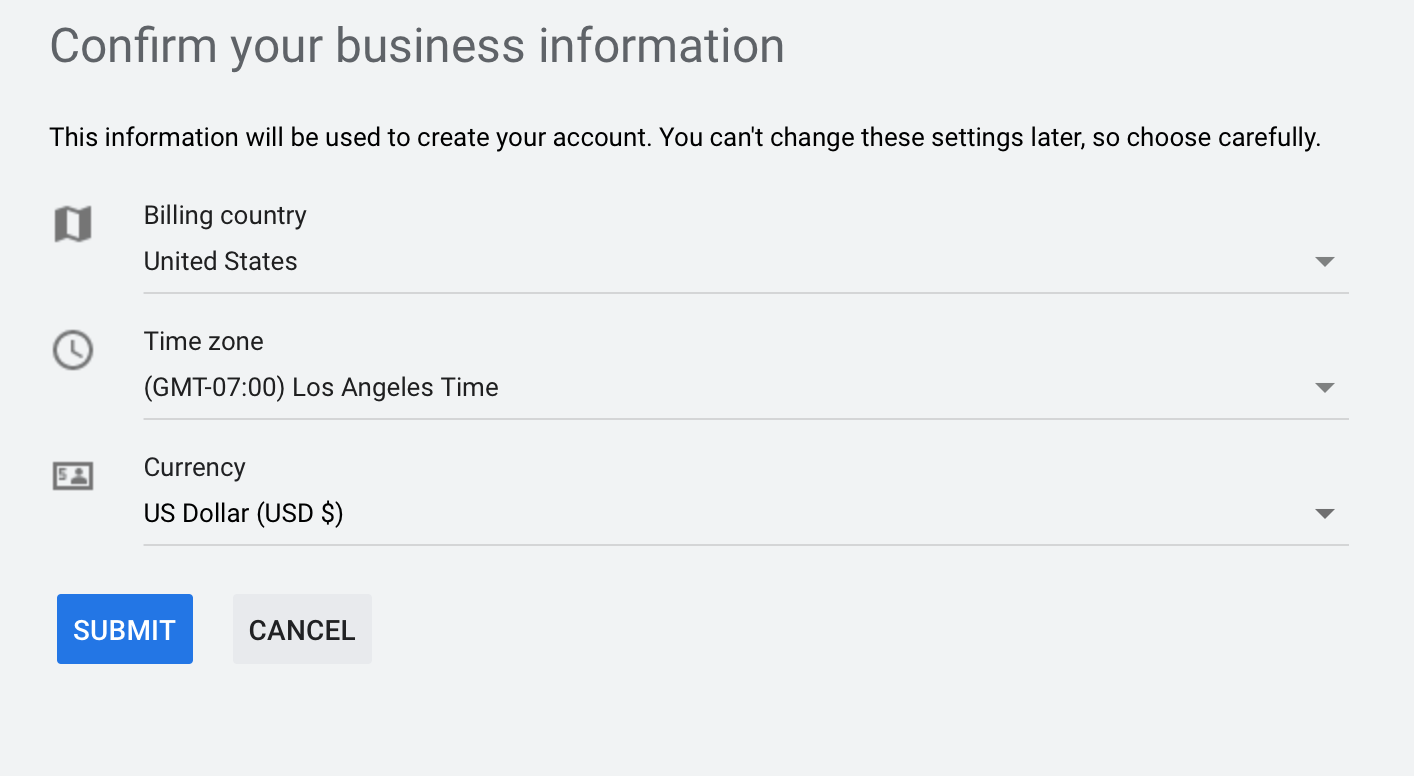Viewport: 1414px width, 776px height.
Task: Click the account creation warning text
Action: point(685,137)
